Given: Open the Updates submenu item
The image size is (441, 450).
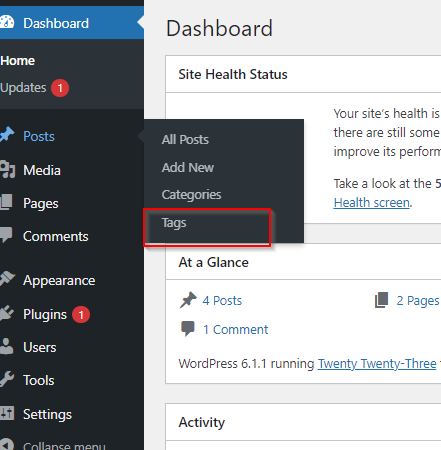Looking at the screenshot, I should click(x=23, y=88).
